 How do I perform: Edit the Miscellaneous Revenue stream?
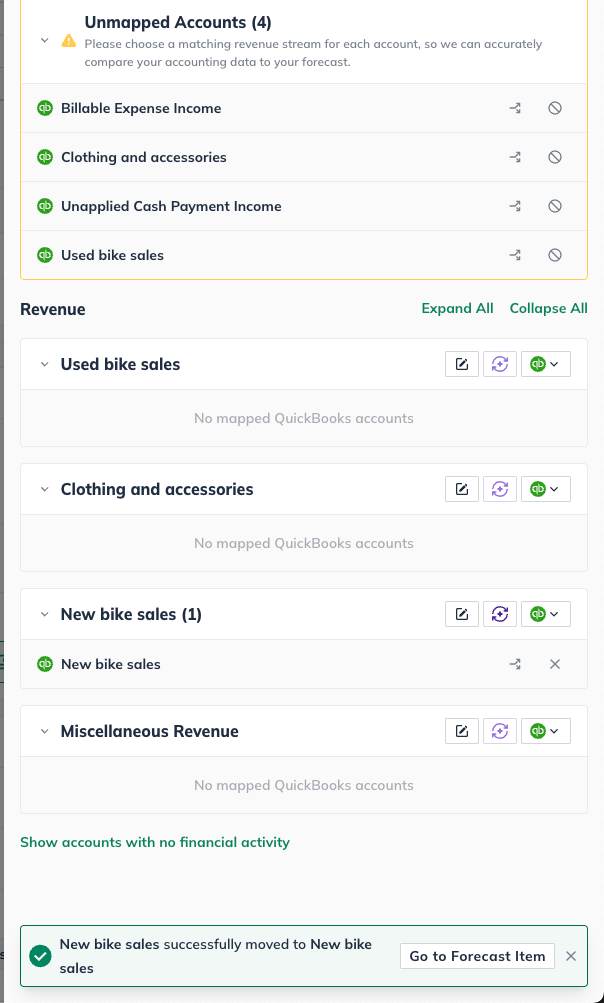pos(461,731)
